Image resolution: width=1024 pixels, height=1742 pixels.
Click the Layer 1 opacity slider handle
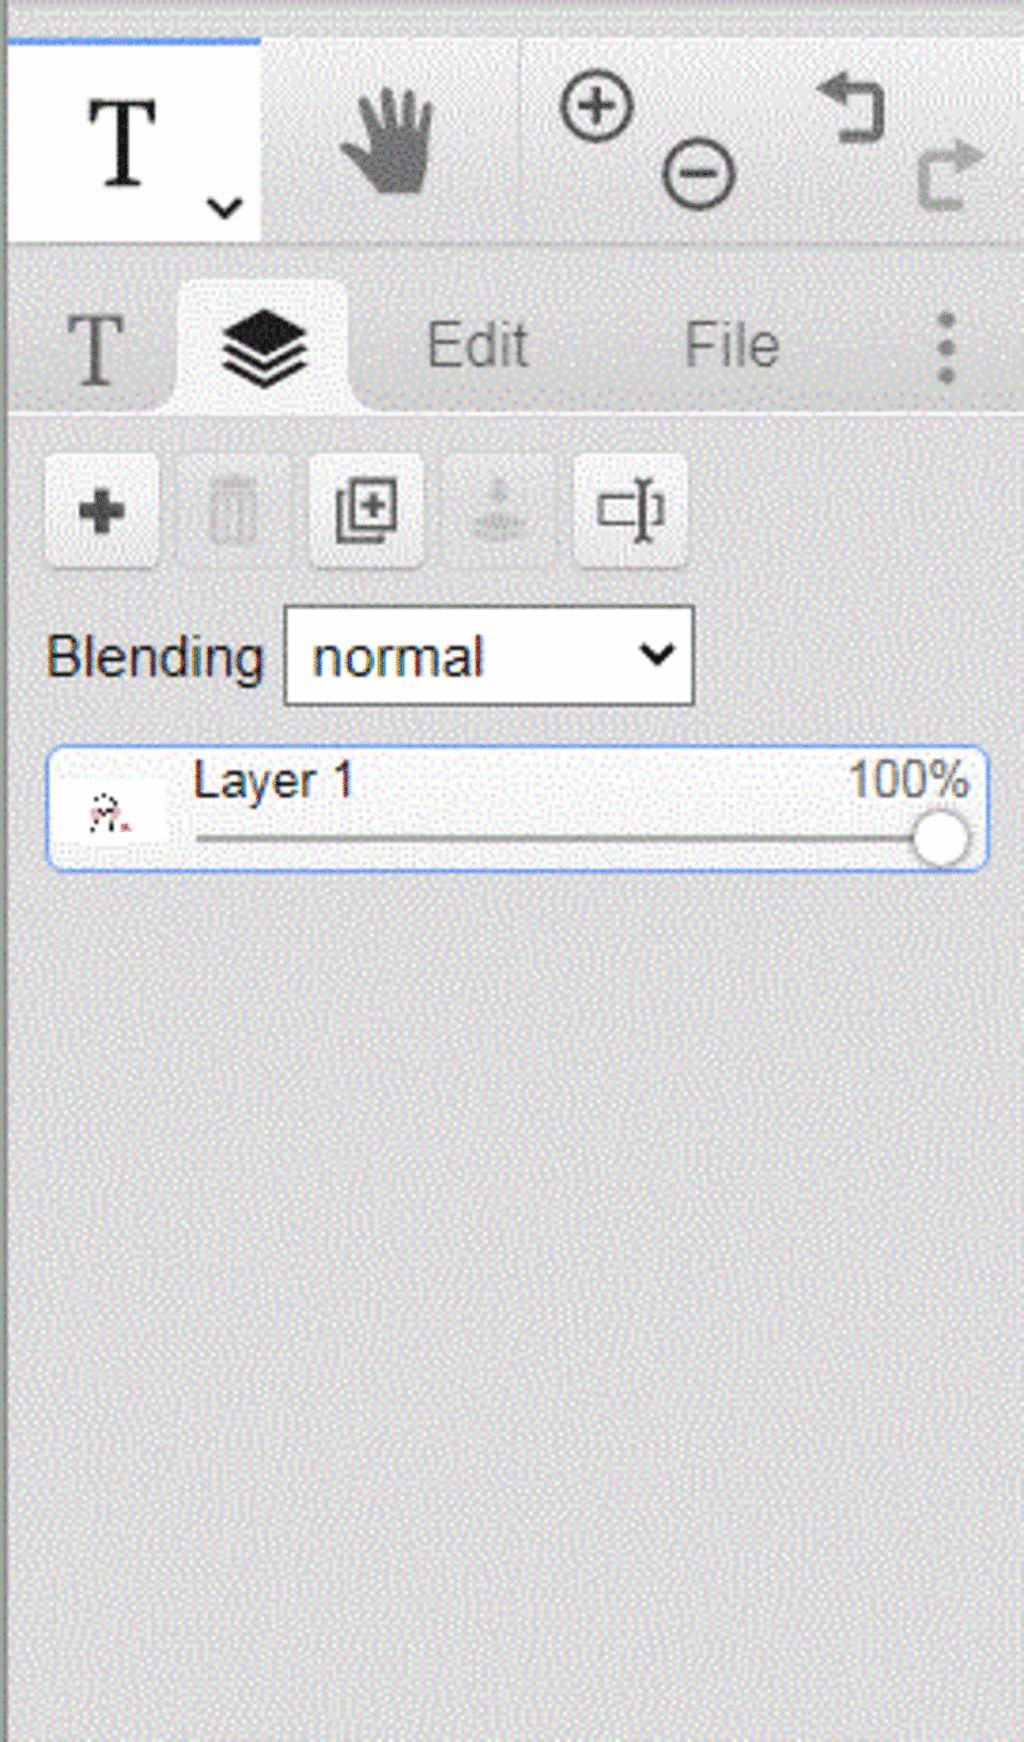[940, 838]
